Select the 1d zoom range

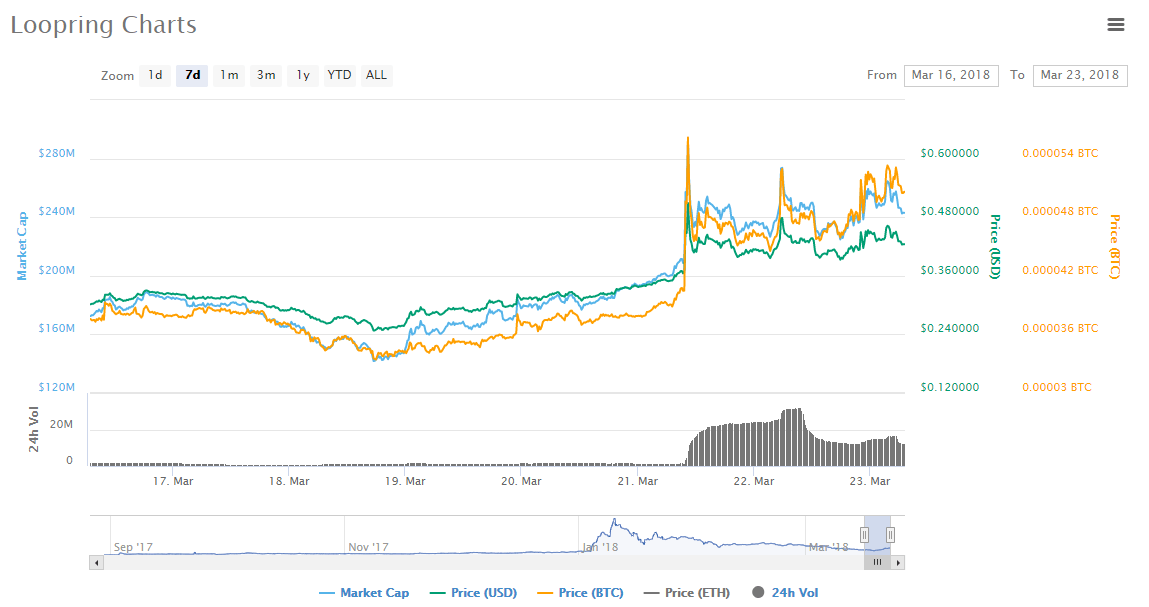[x=155, y=75]
